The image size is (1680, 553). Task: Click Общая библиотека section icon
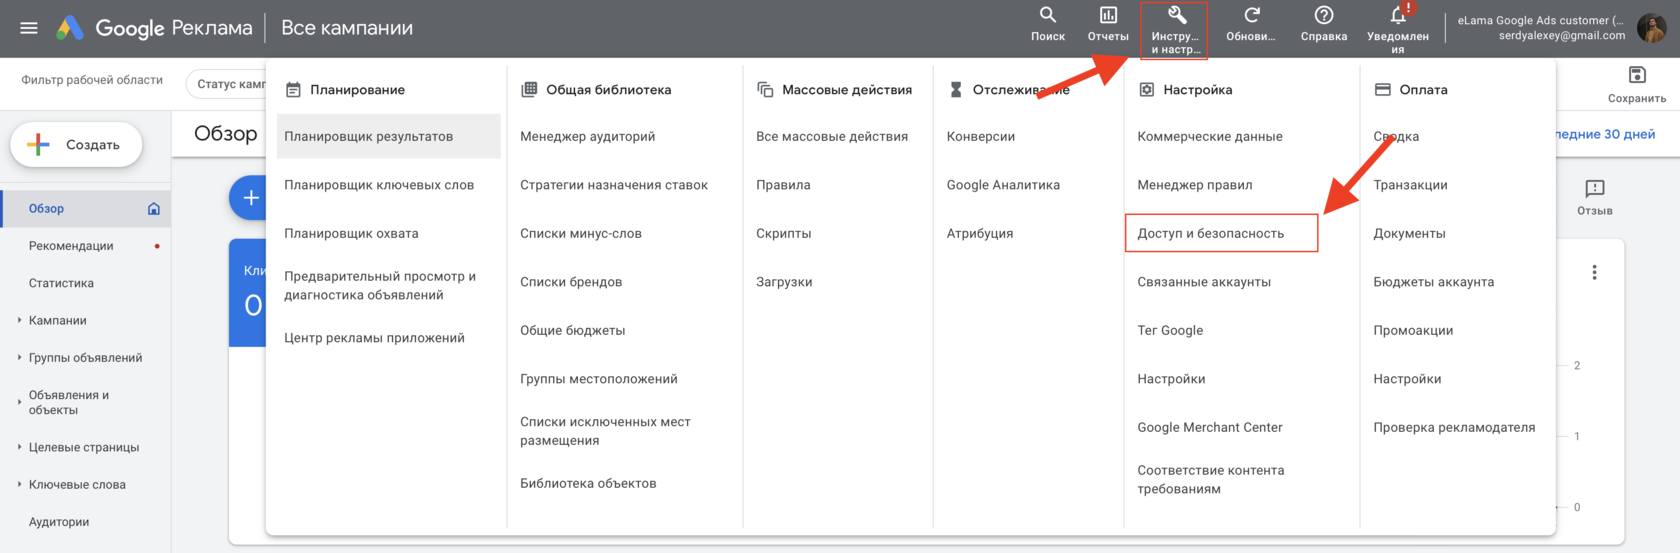point(529,90)
